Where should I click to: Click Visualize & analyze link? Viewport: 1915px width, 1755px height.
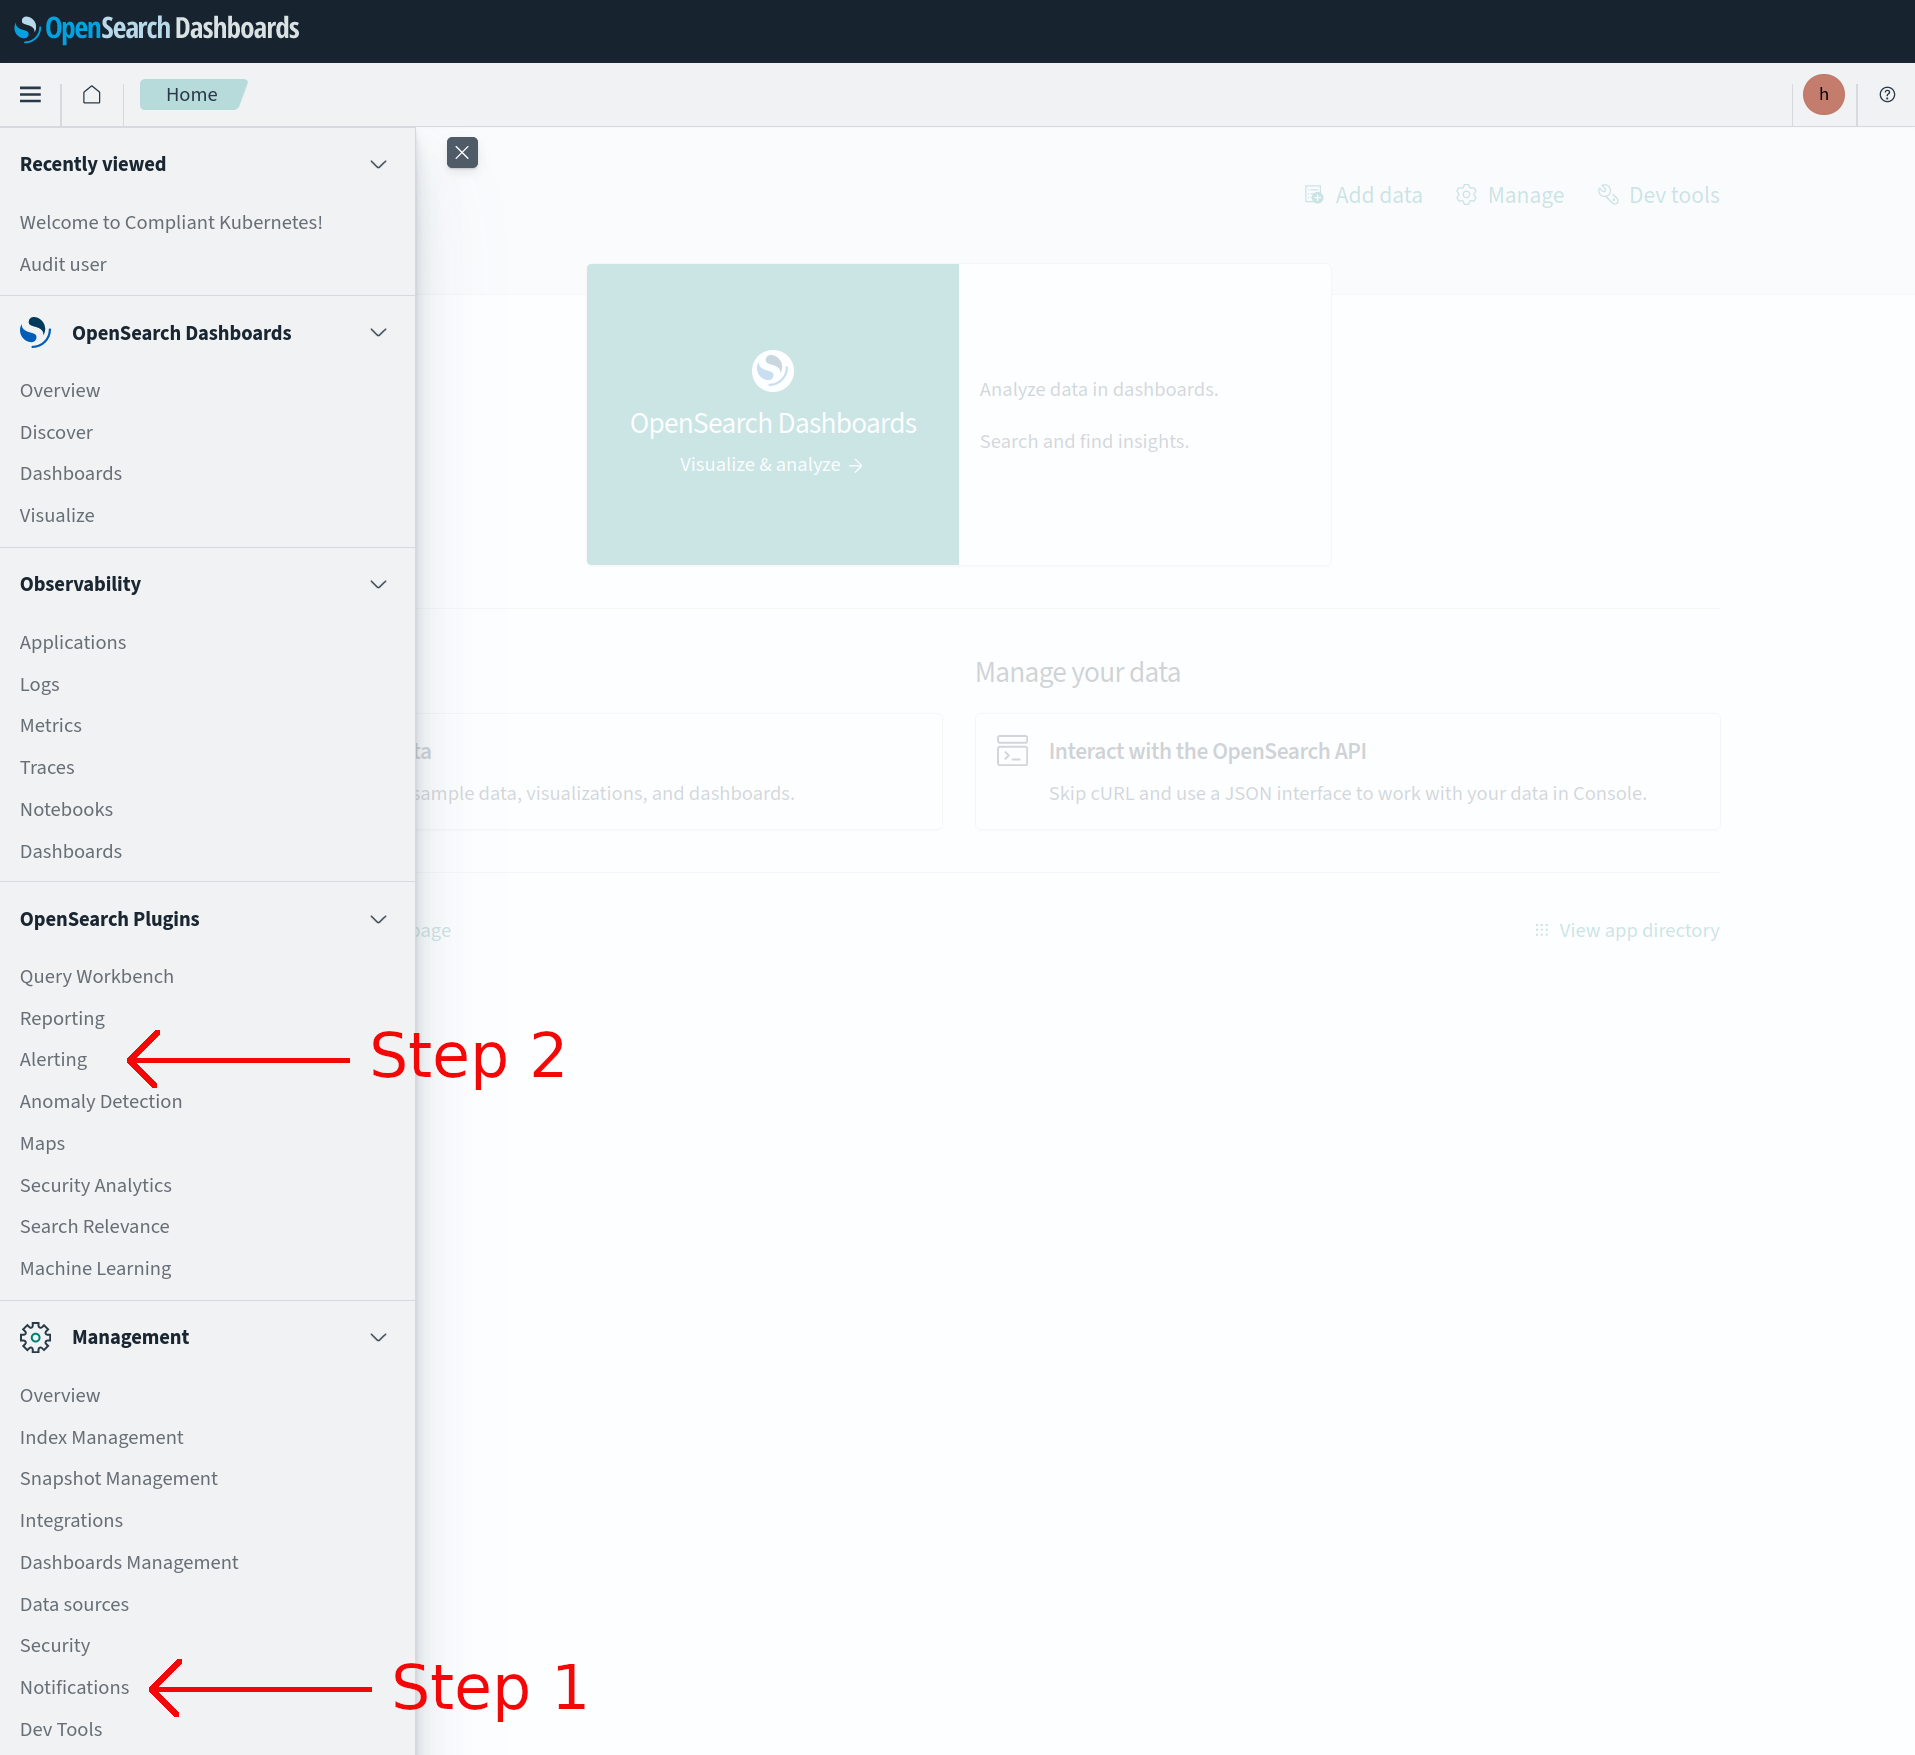pyautogui.click(x=771, y=465)
